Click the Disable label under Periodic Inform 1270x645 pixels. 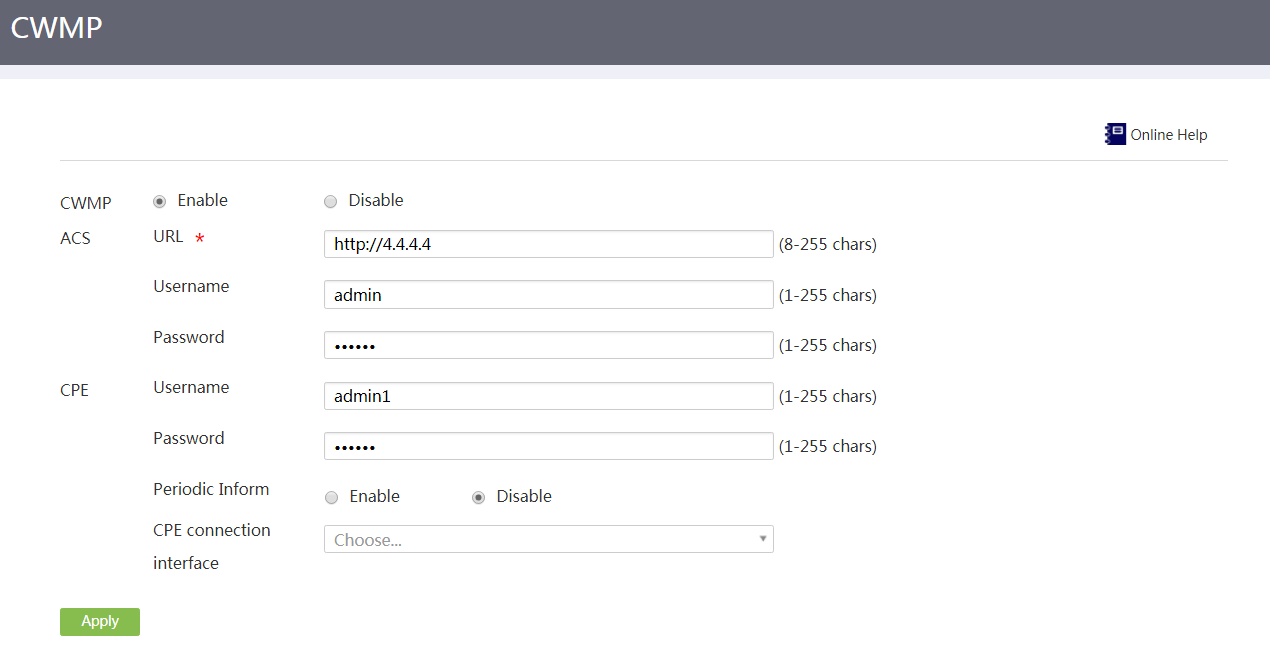524,496
